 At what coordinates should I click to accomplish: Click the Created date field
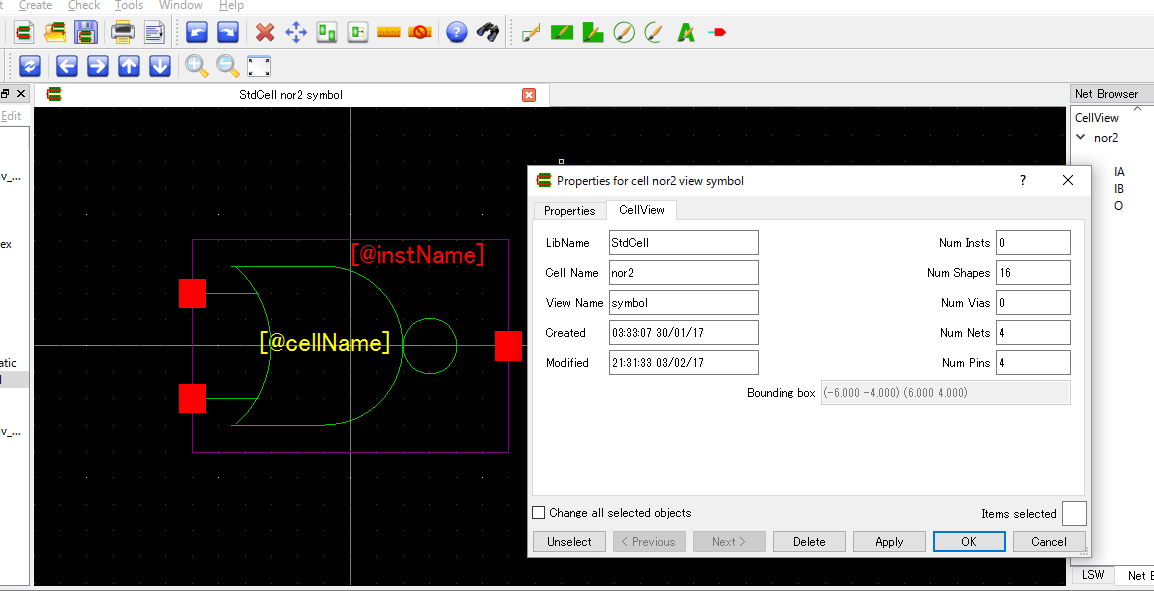[x=684, y=333]
